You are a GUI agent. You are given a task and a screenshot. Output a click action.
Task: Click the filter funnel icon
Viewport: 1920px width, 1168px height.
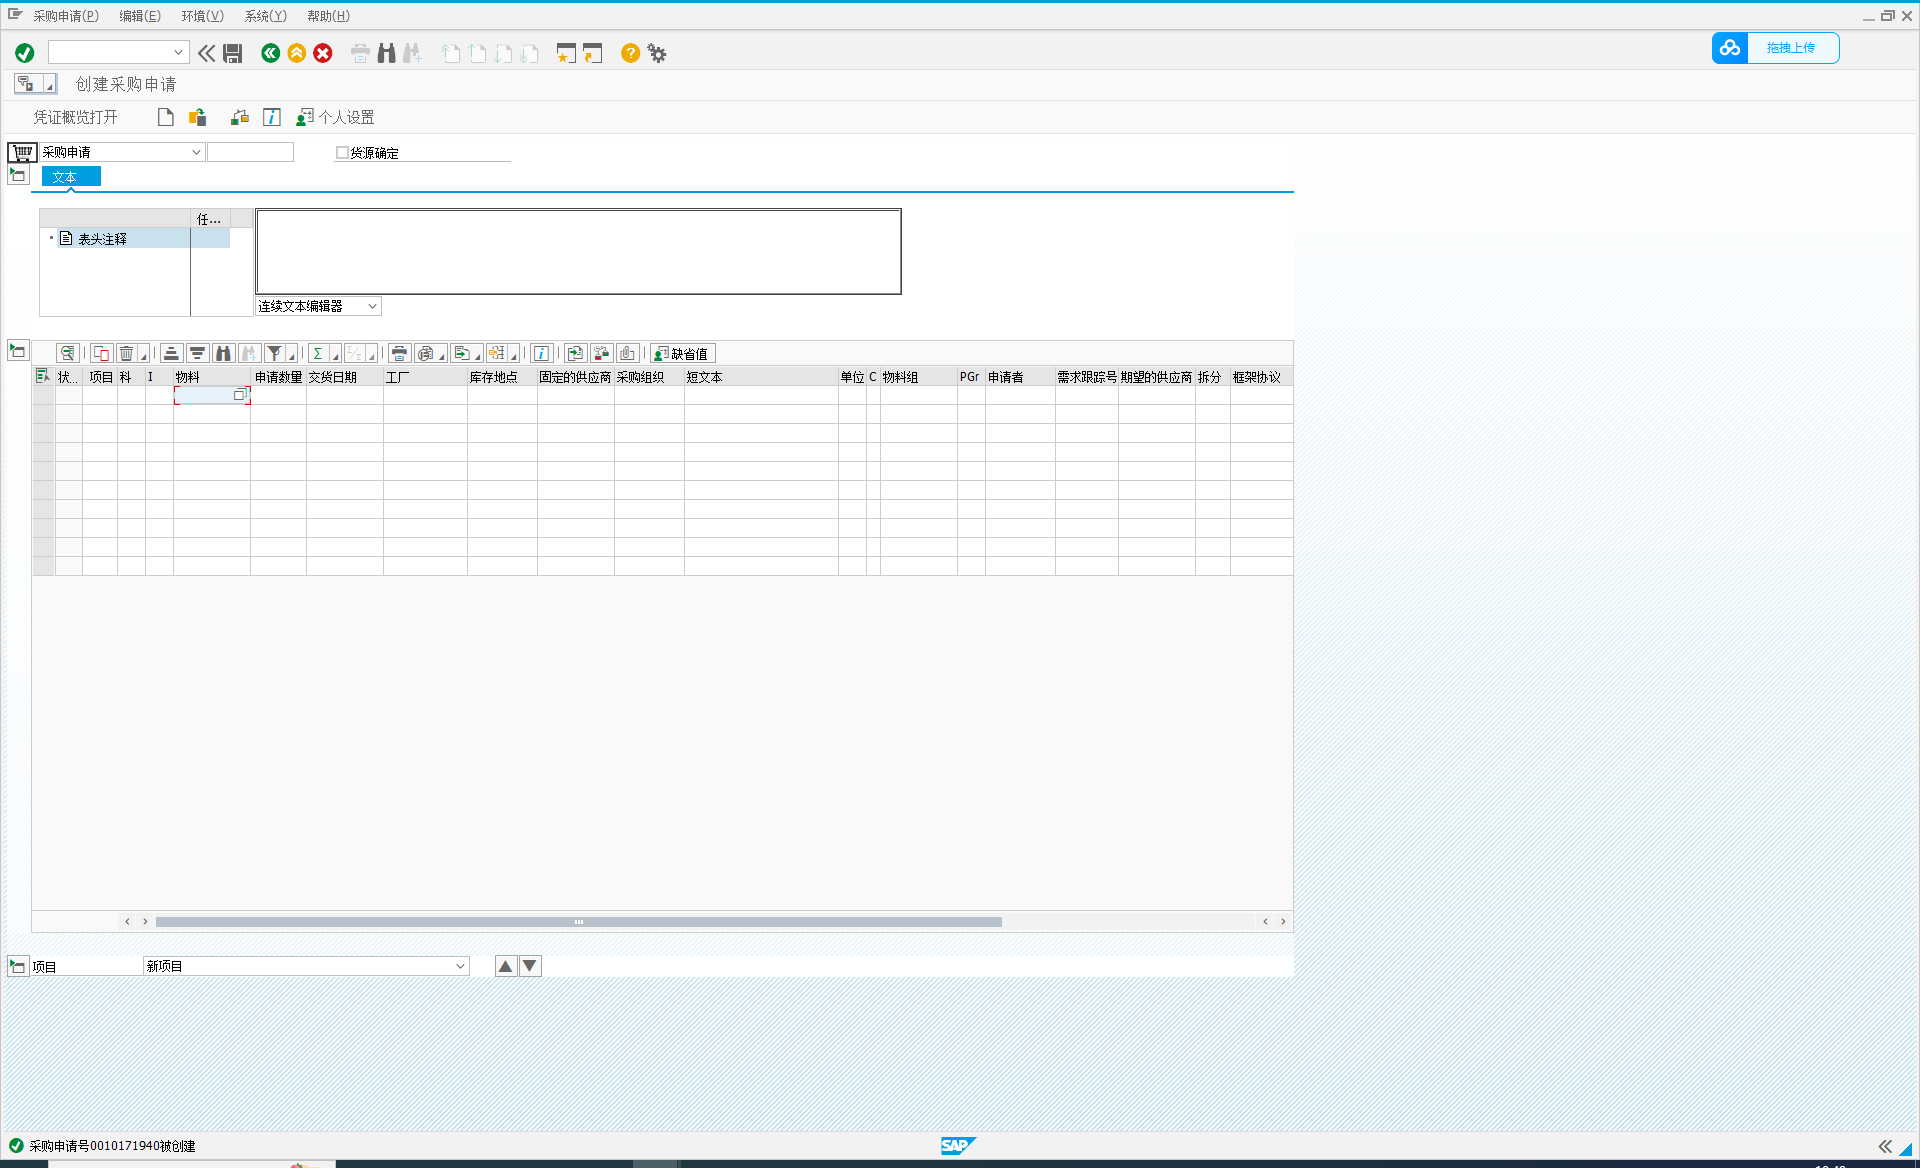tap(274, 353)
